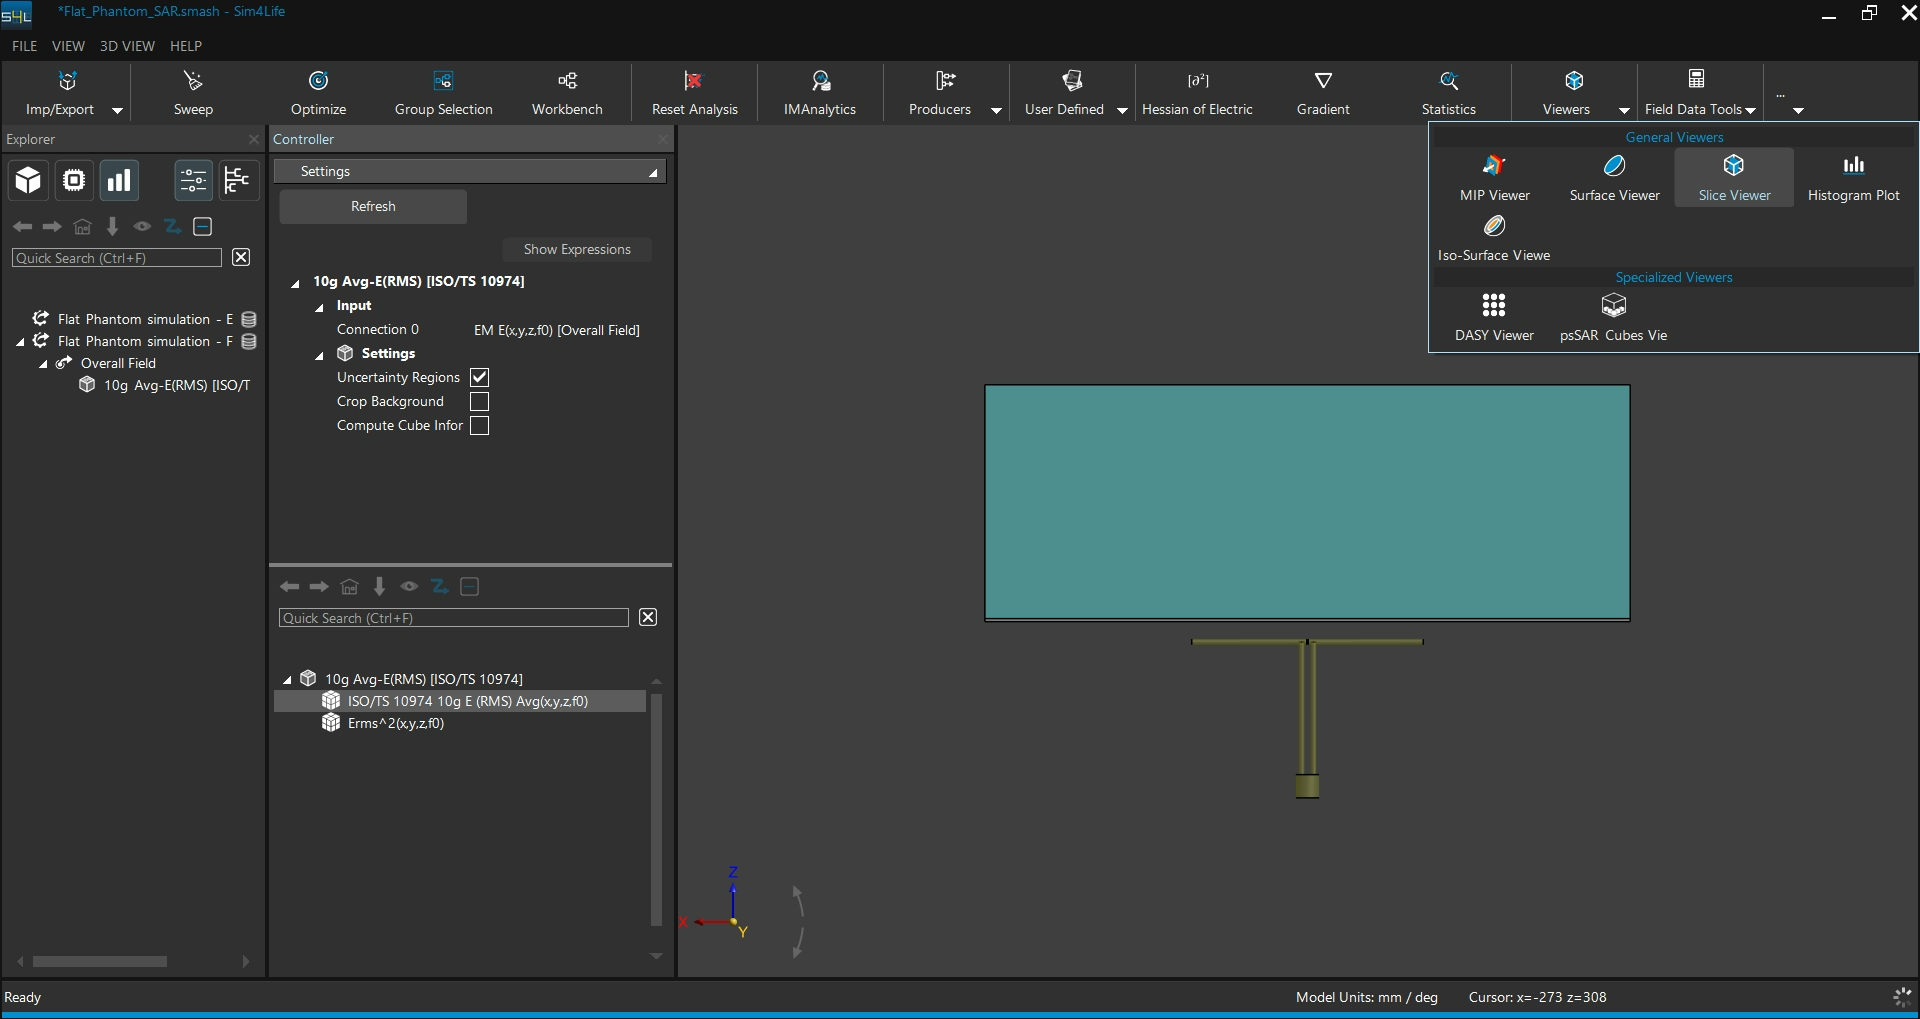Launch the Surface Viewer
This screenshot has width=1920, height=1019.
click(1614, 178)
